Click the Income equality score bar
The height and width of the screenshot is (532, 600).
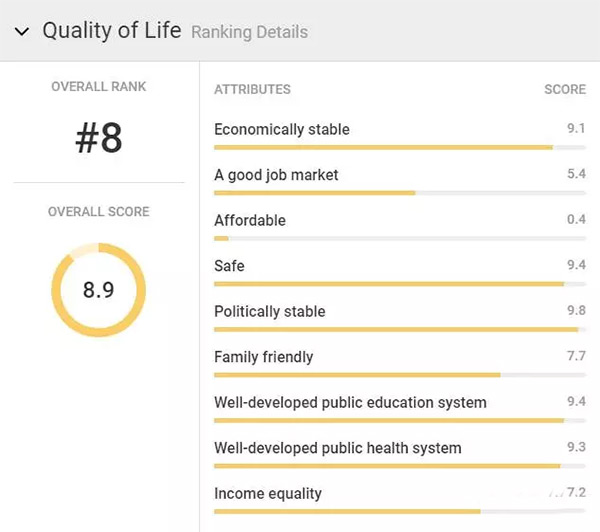(399, 511)
